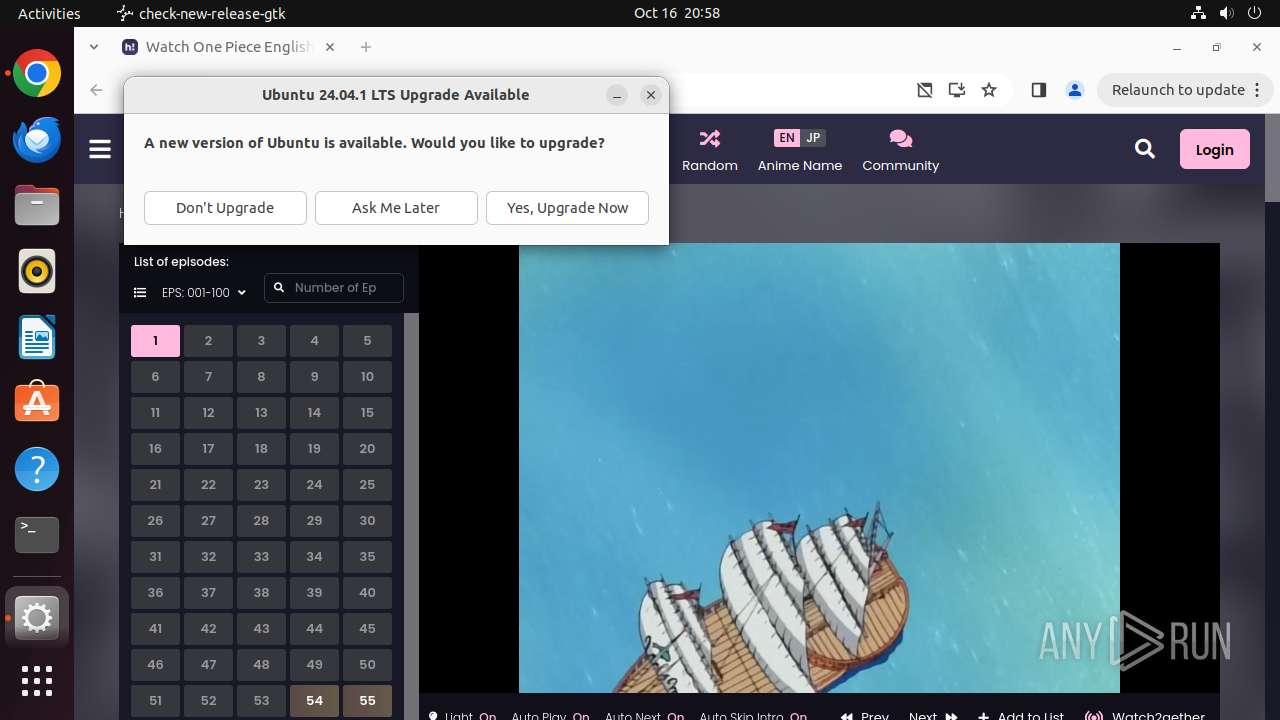Click Add to List link
Image resolution: width=1280 pixels, height=720 pixels.
[x=1020, y=716]
